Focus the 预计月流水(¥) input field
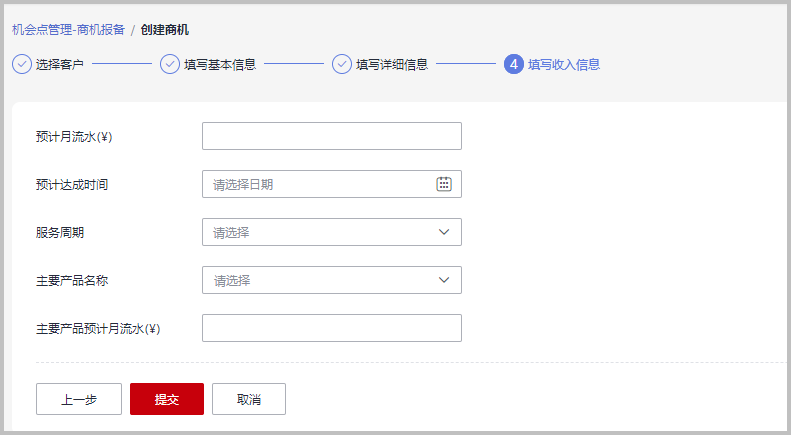The height and width of the screenshot is (435, 791). [332, 136]
